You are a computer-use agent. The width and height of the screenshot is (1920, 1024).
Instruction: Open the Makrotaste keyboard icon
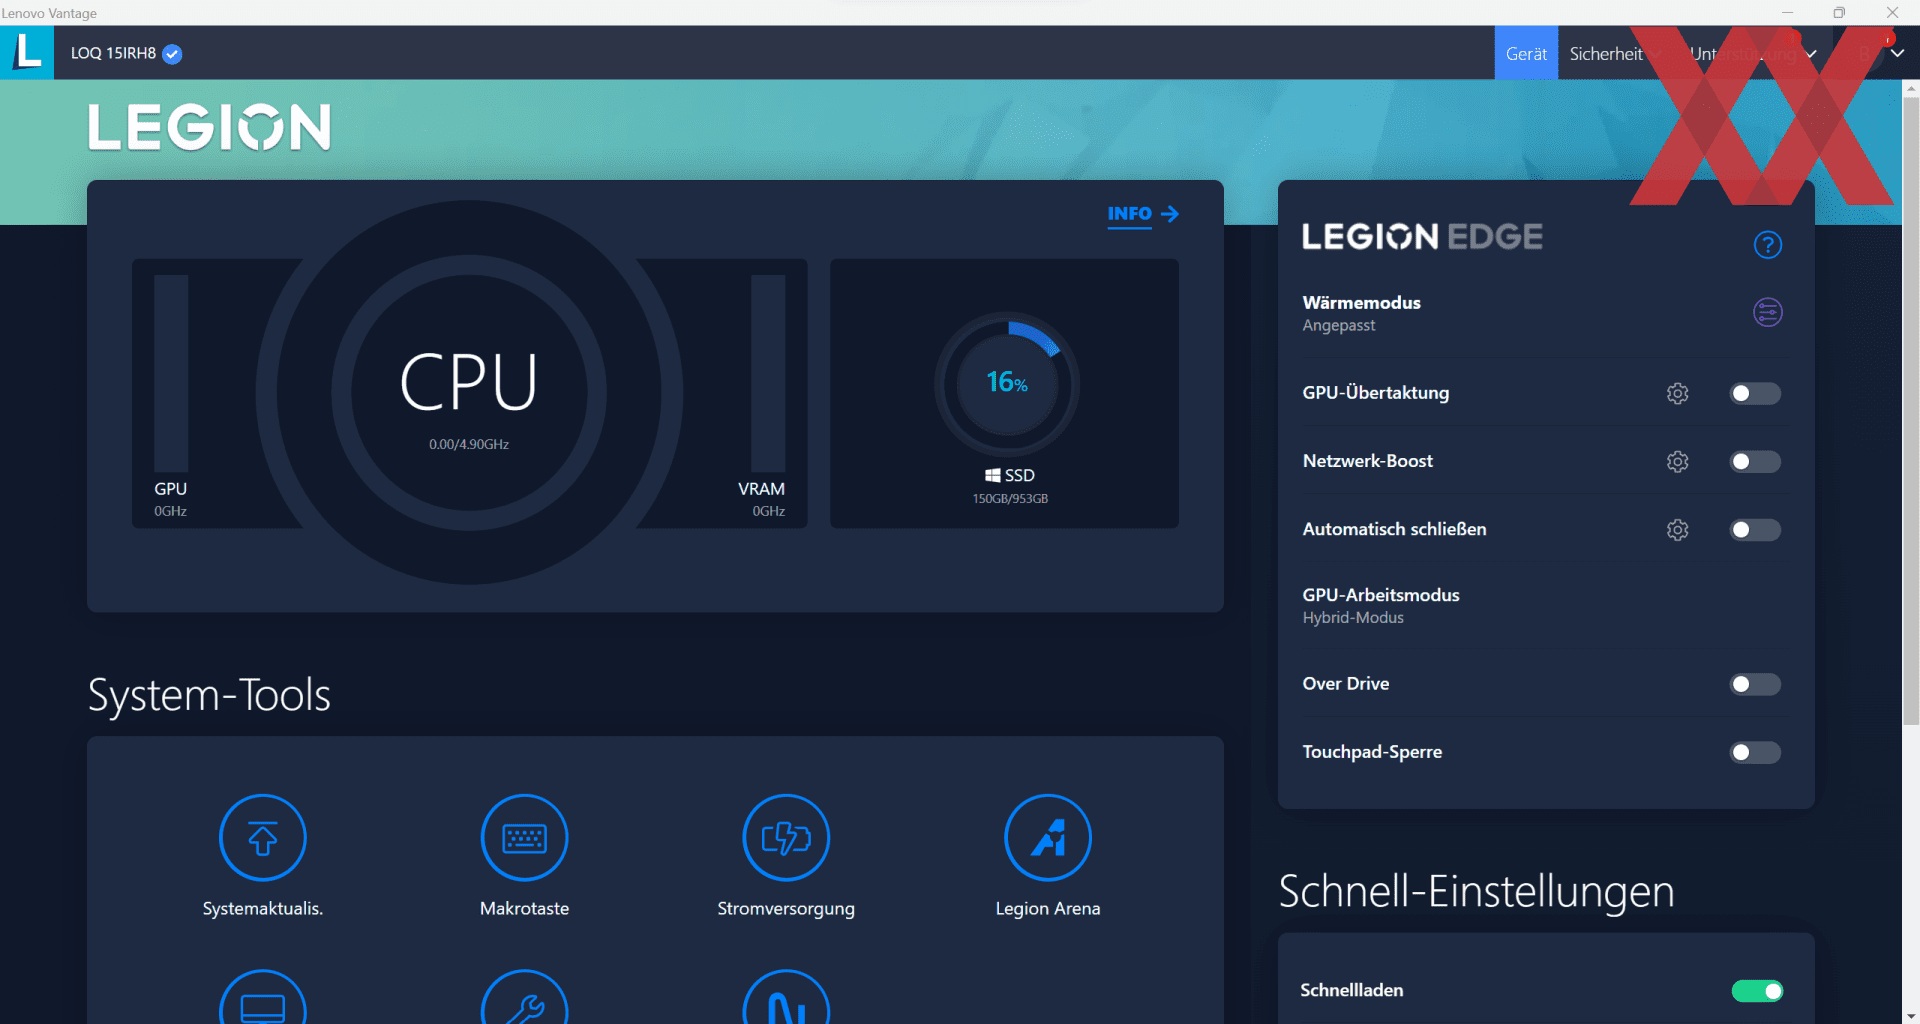(524, 838)
